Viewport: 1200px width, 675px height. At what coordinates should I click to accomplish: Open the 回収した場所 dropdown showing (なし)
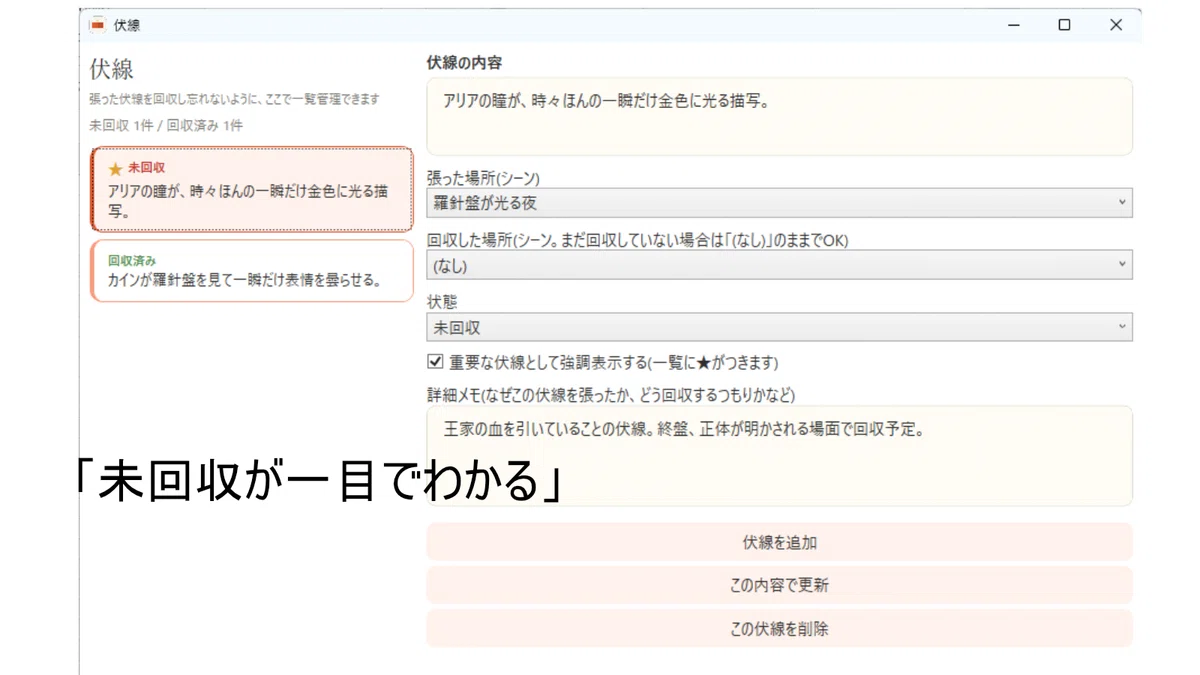[779, 265]
